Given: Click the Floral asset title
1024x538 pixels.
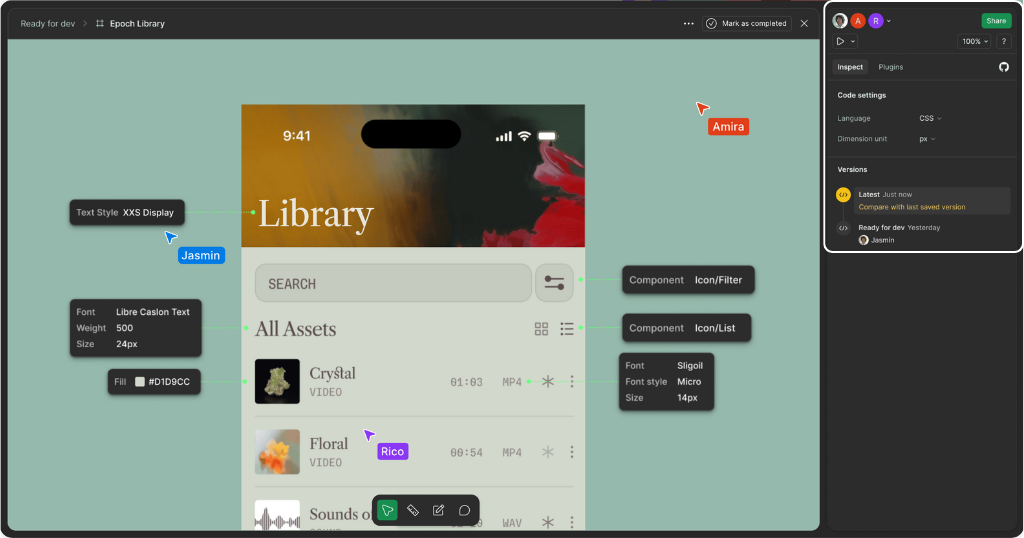Looking at the screenshot, I should (328, 444).
